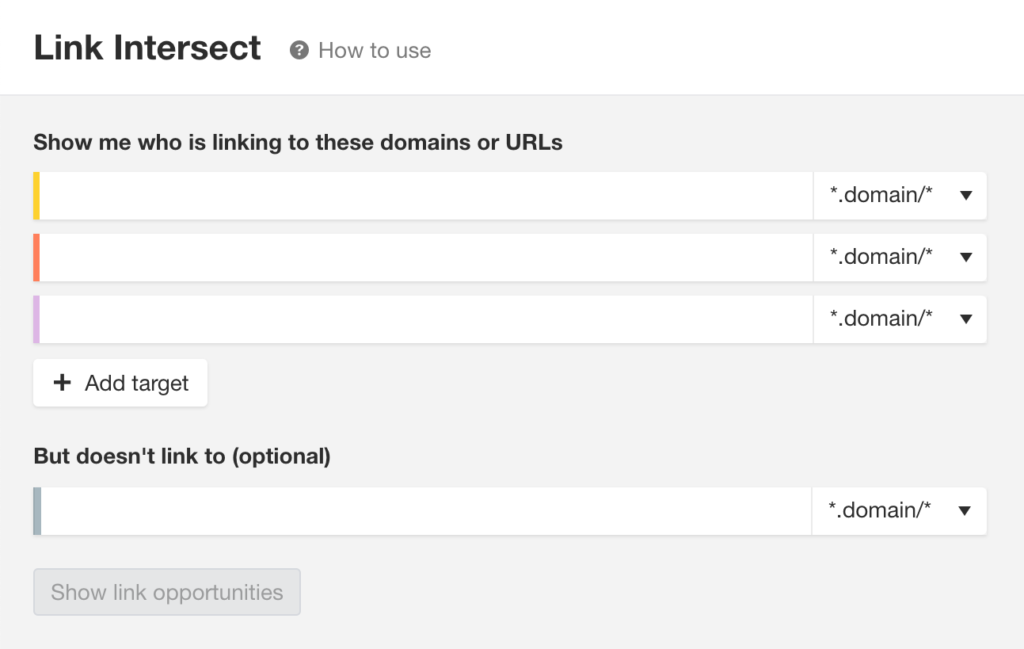Click the purple-marked third target input field
The width and height of the screenshot is (1024, 649).
(x=426, y=319)
